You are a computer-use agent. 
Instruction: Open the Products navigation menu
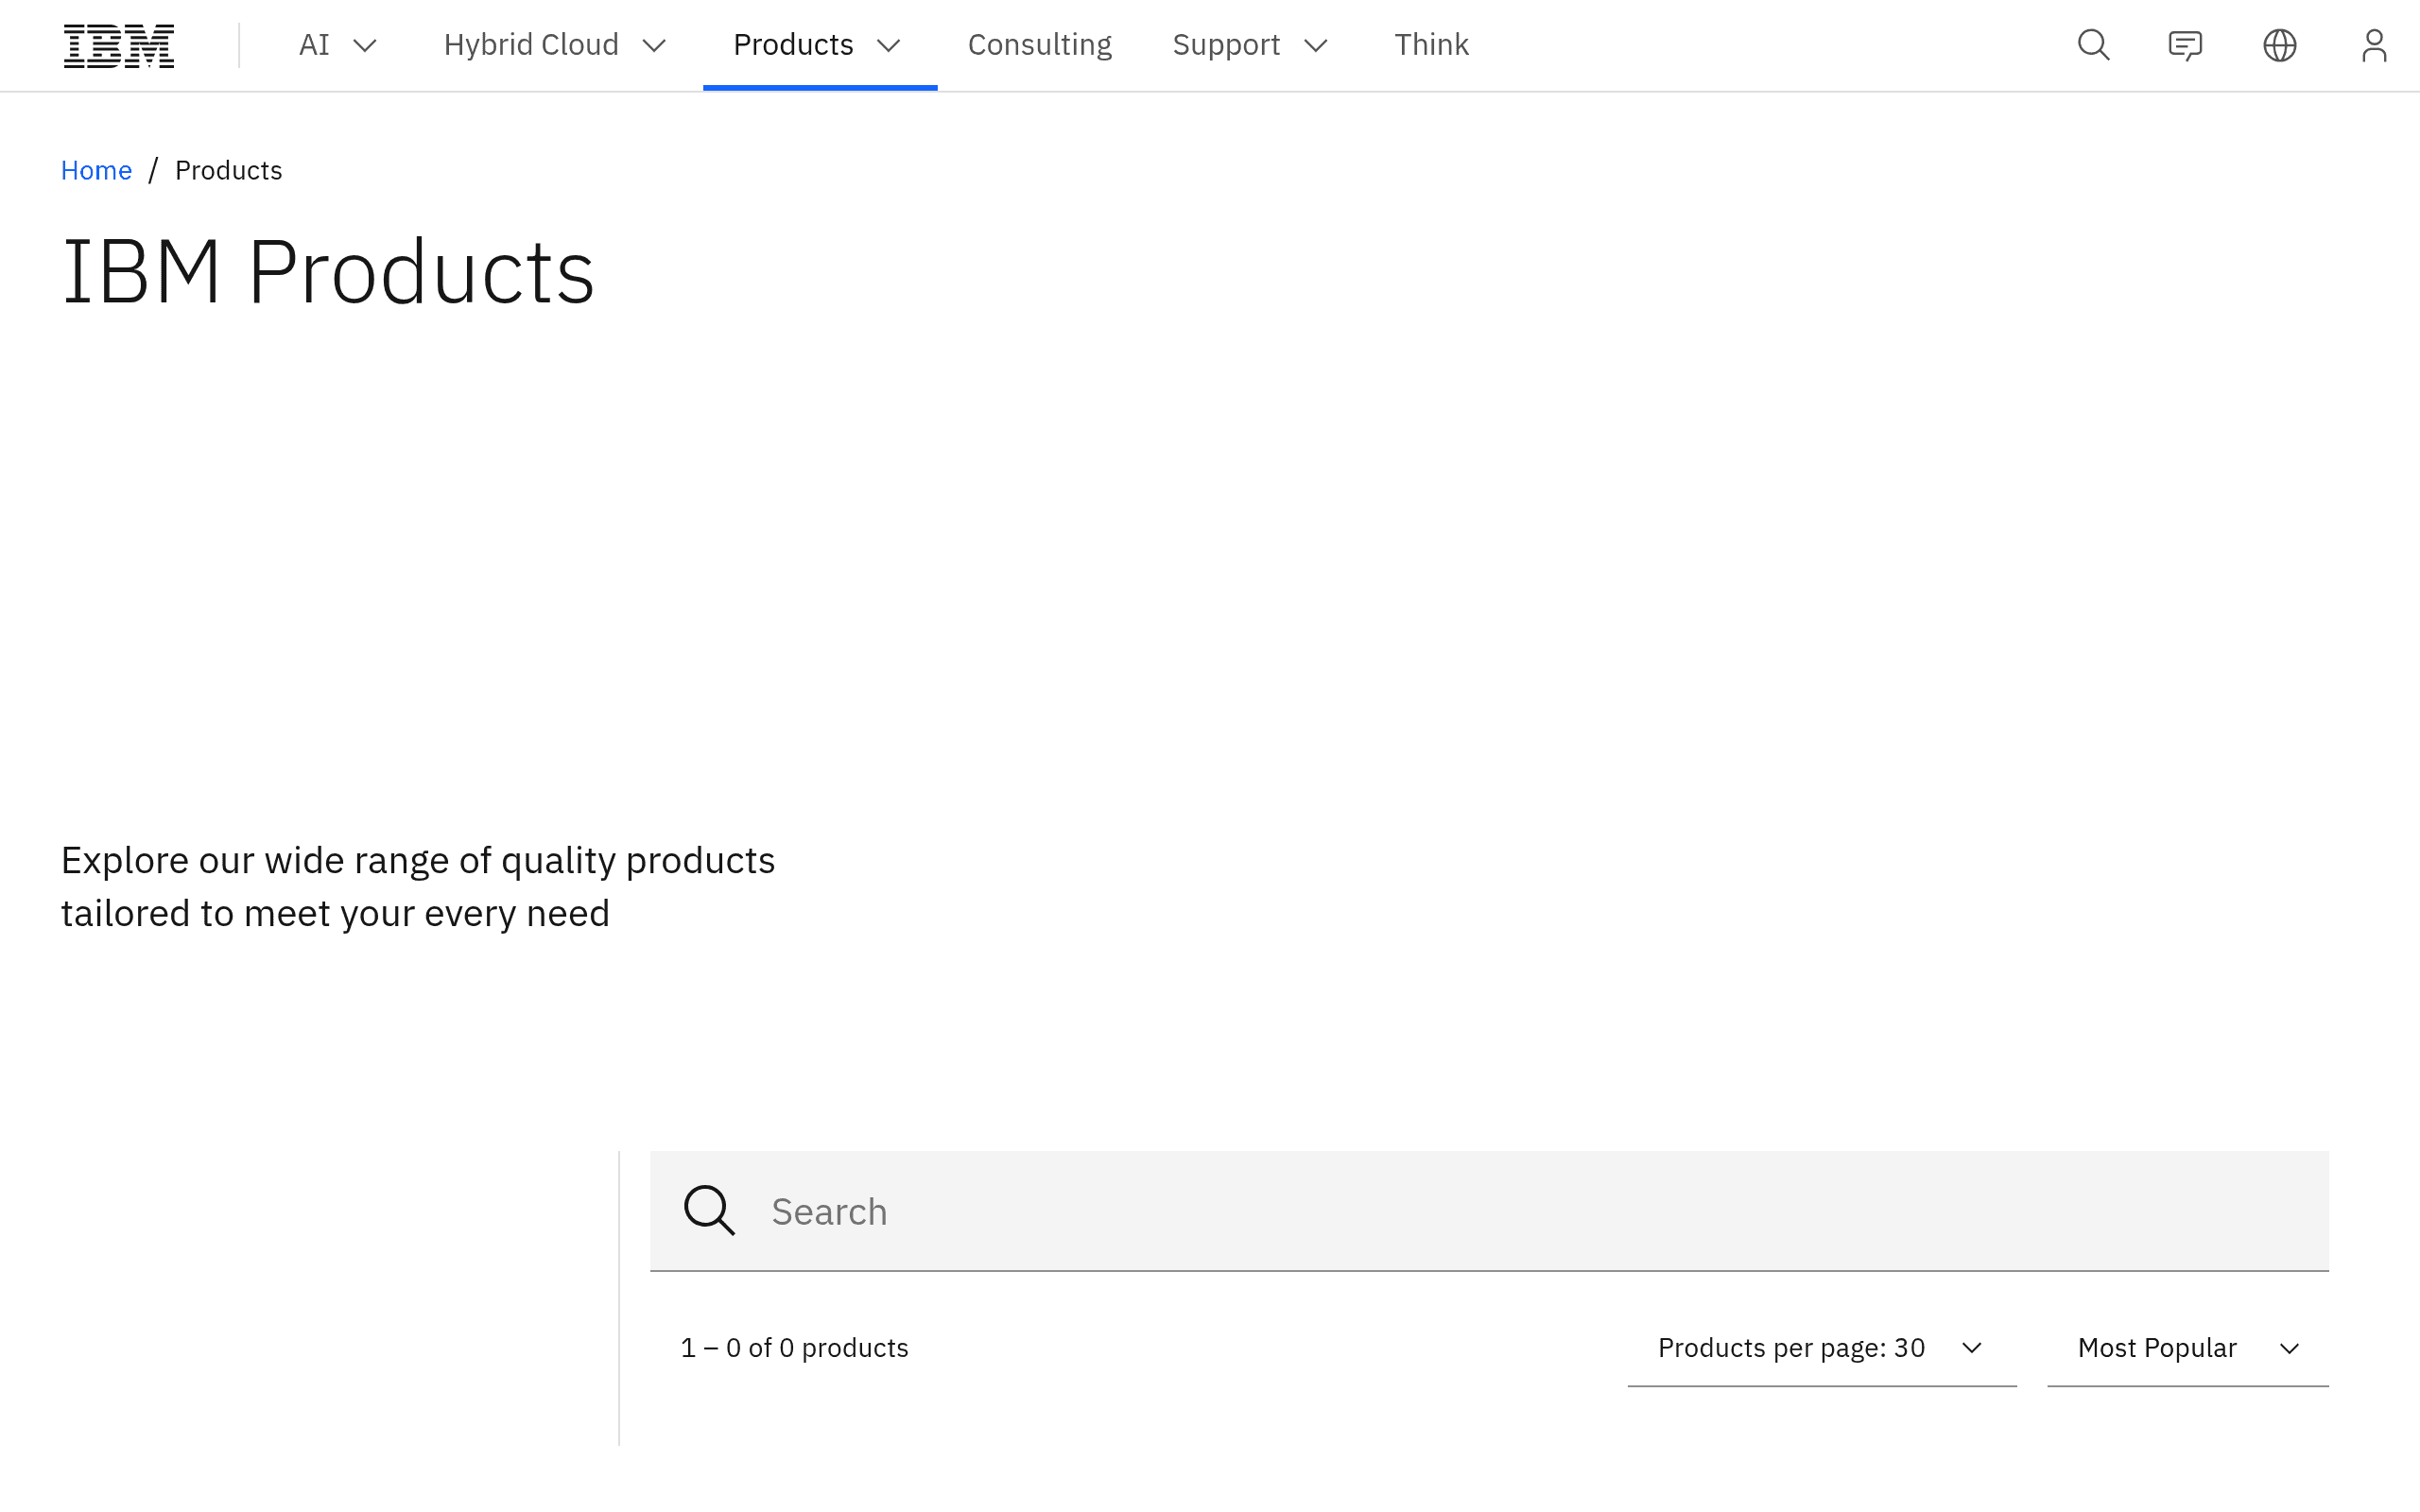820,45
